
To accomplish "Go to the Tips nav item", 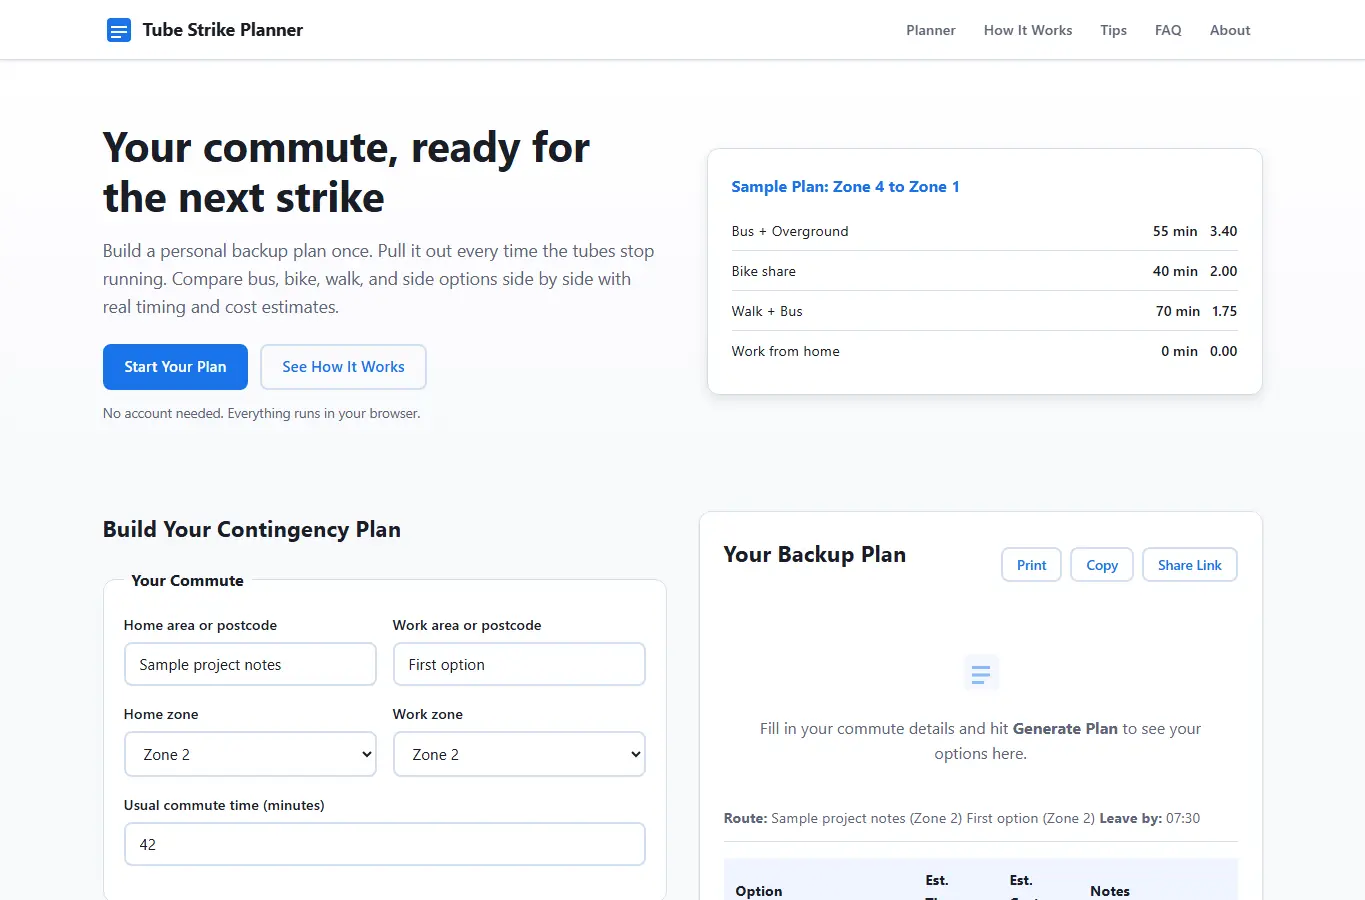I will tap(1113, 30).
